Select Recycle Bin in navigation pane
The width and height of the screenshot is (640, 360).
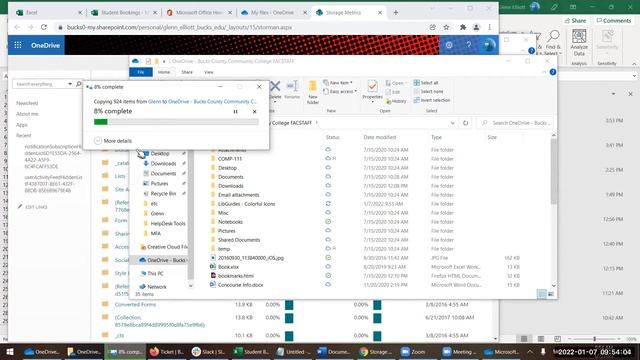[x=163, y=193]
